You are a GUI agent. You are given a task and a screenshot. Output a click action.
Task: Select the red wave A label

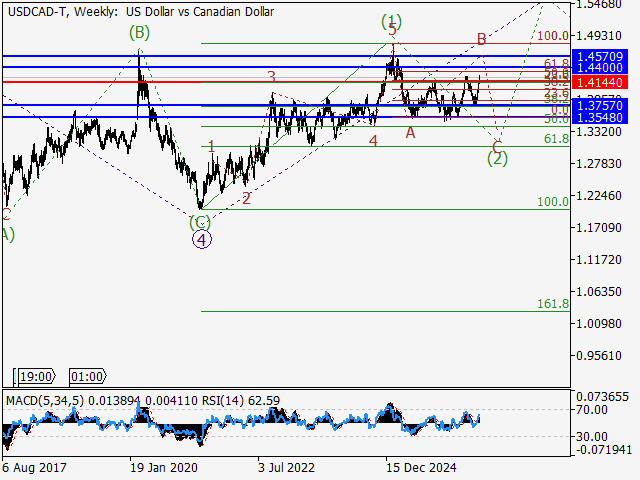click(410, 133)
